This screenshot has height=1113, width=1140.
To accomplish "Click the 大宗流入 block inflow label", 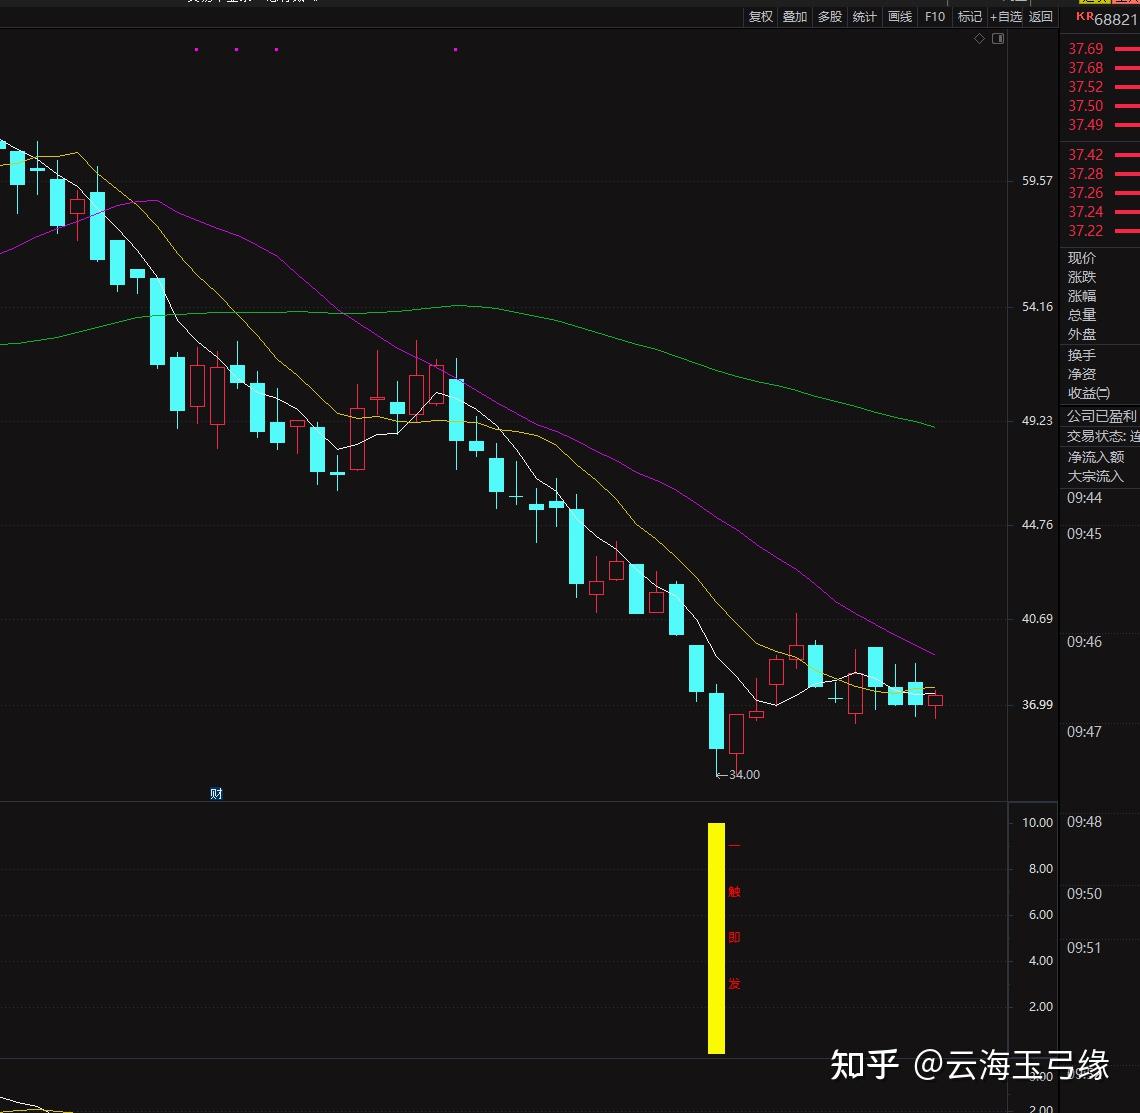I will [x=1095, y=476].
